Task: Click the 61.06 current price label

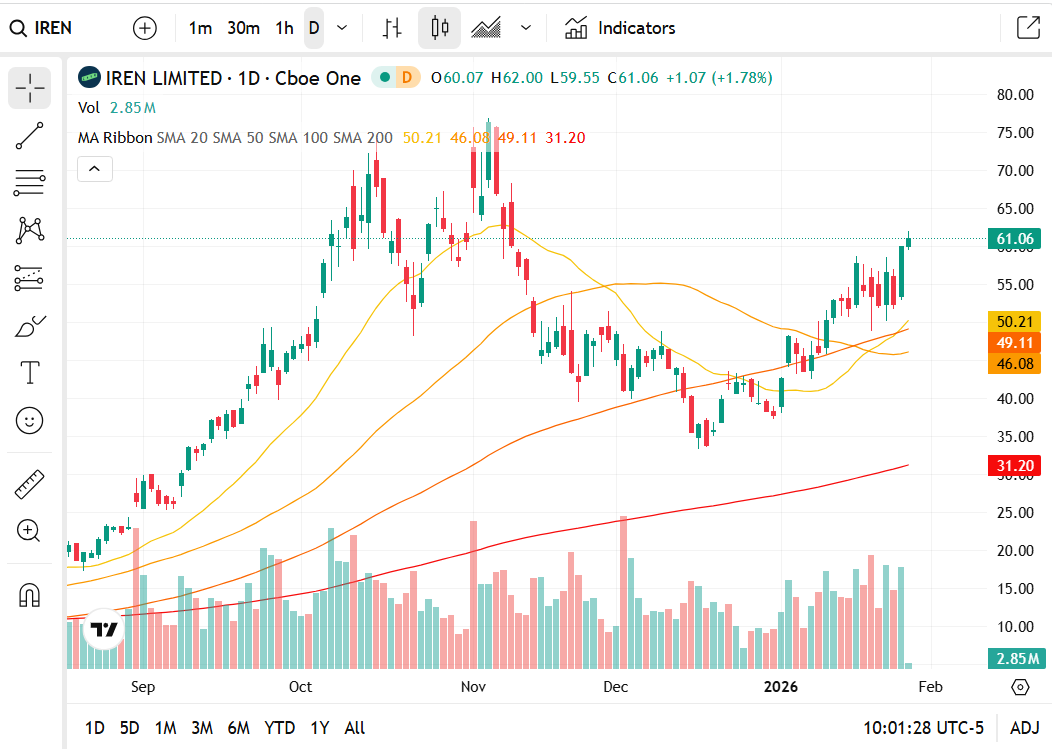Action: click(x=1015, y=239)
